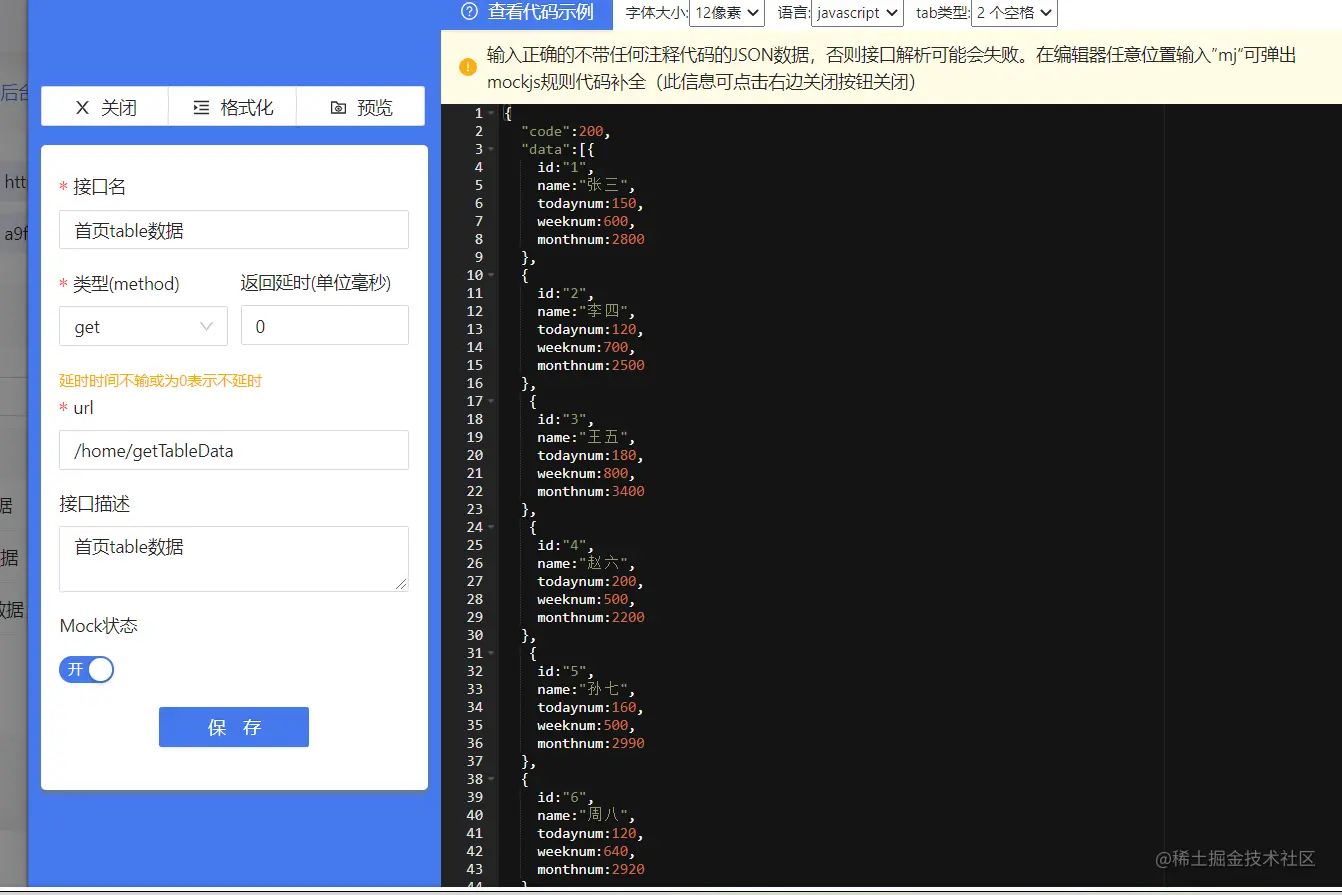Click the code line "code":200
The image size is (1342, 895).
tap(565, 131)
